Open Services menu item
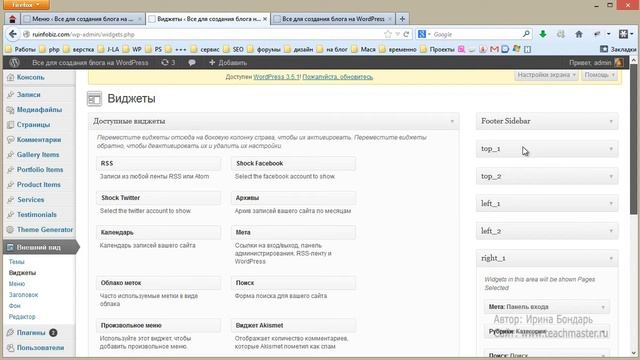 (x=30, y=200)
